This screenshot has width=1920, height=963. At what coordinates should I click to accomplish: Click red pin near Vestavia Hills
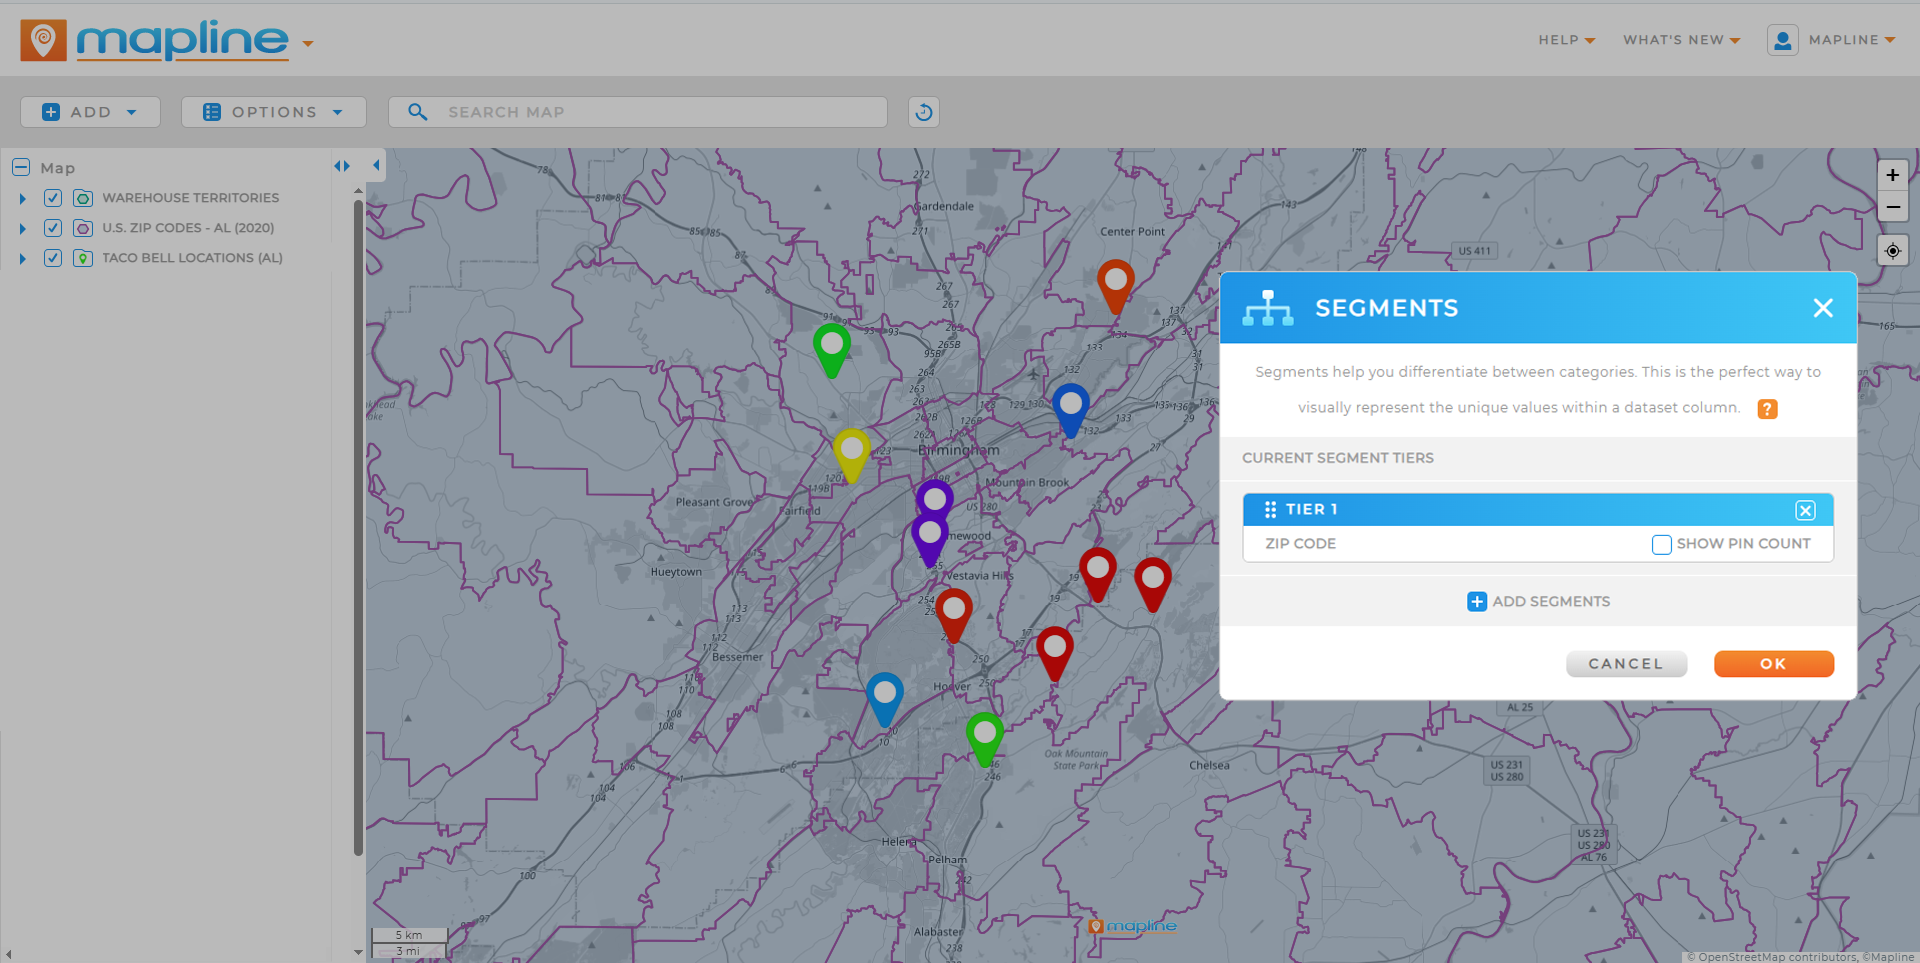[953, 614]
